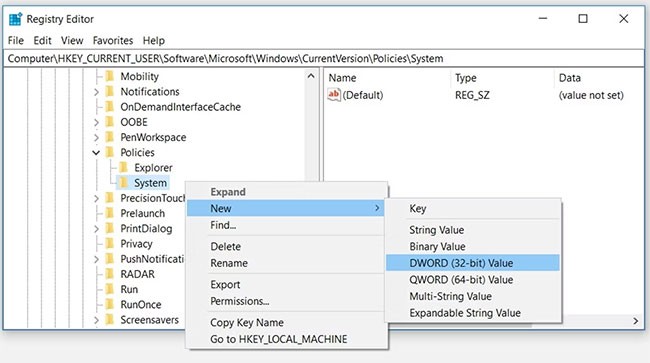Click the Notifications folder icon
This screenshot has width=650, height=363.
tap(110, 92)
